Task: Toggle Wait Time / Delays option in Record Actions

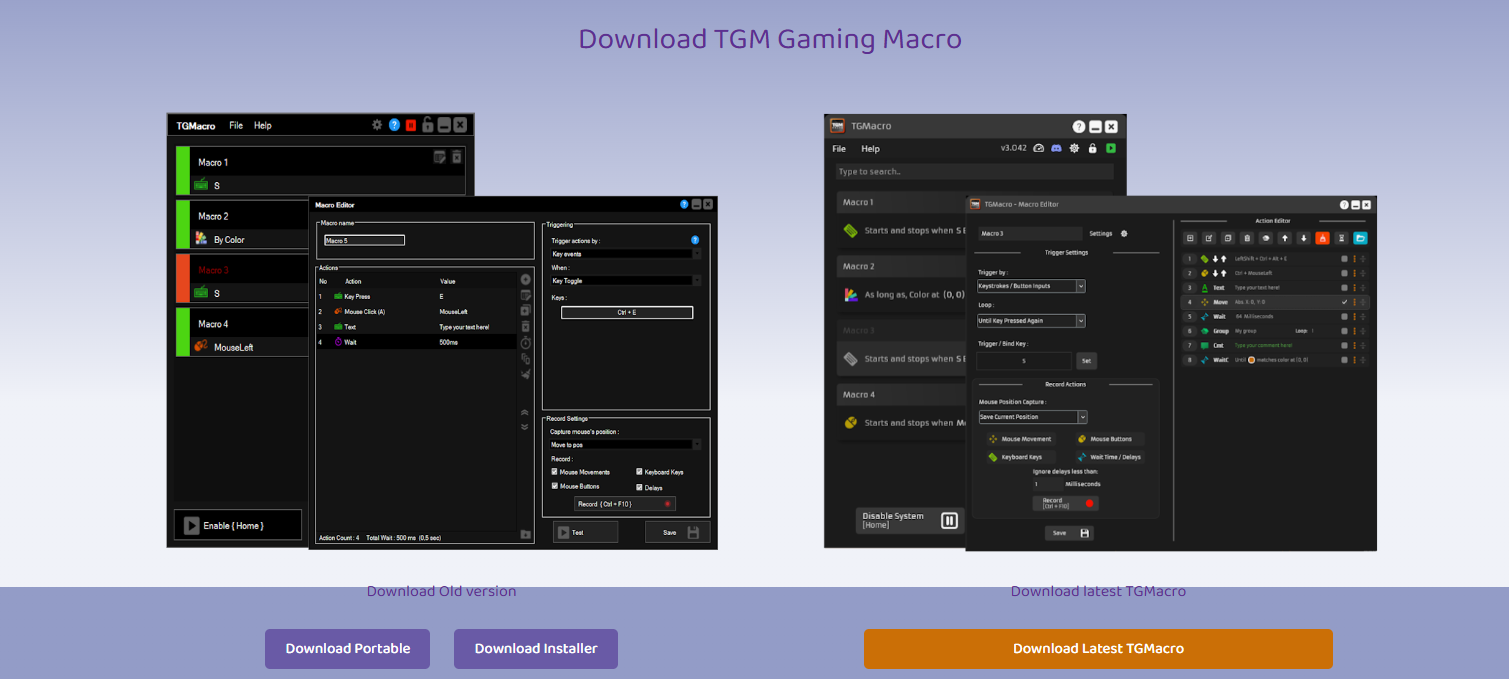Action: click(1108, 457)
